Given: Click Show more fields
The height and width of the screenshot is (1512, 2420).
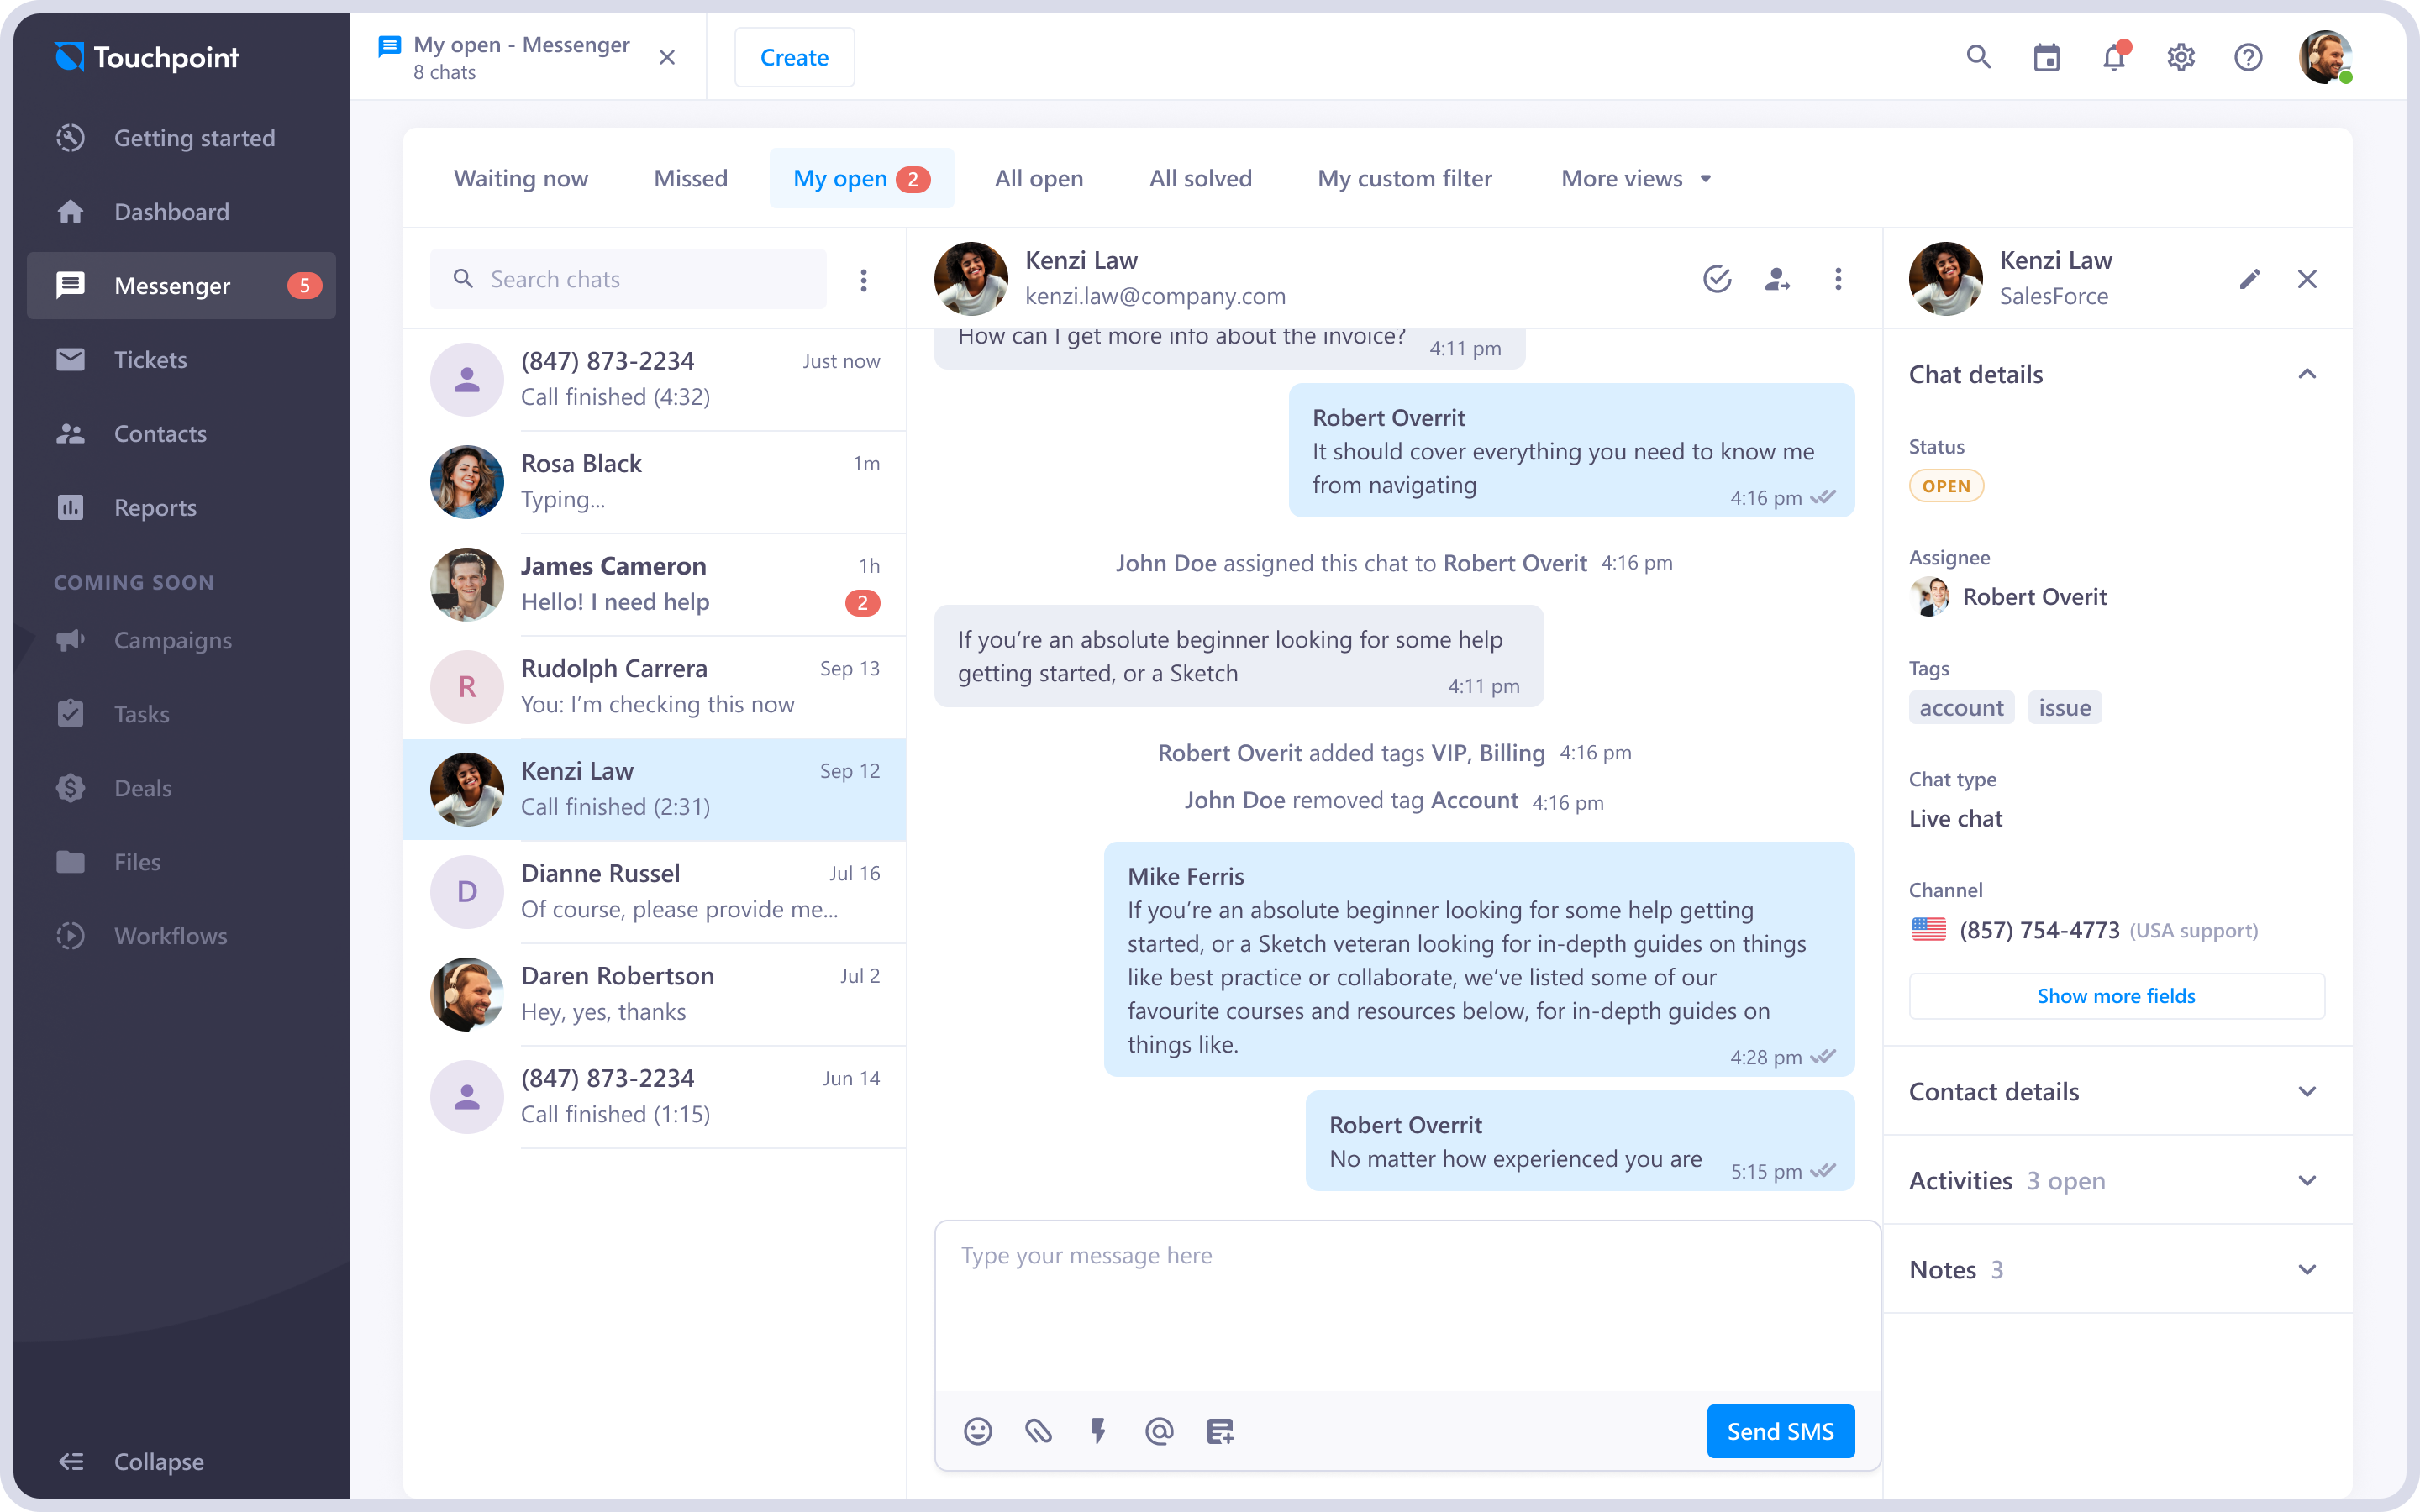Looking at the screenshot, I should pos(2116,995).
